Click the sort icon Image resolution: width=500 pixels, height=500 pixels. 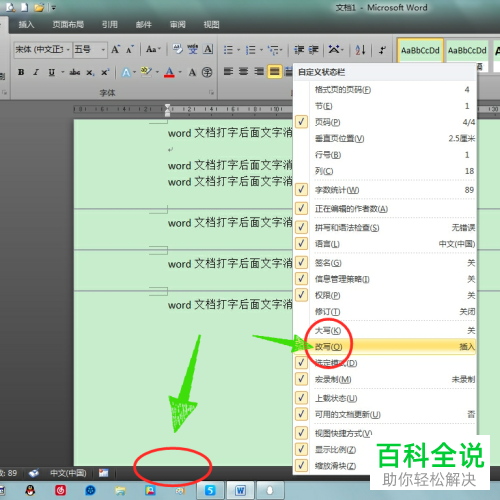[360, 50]
